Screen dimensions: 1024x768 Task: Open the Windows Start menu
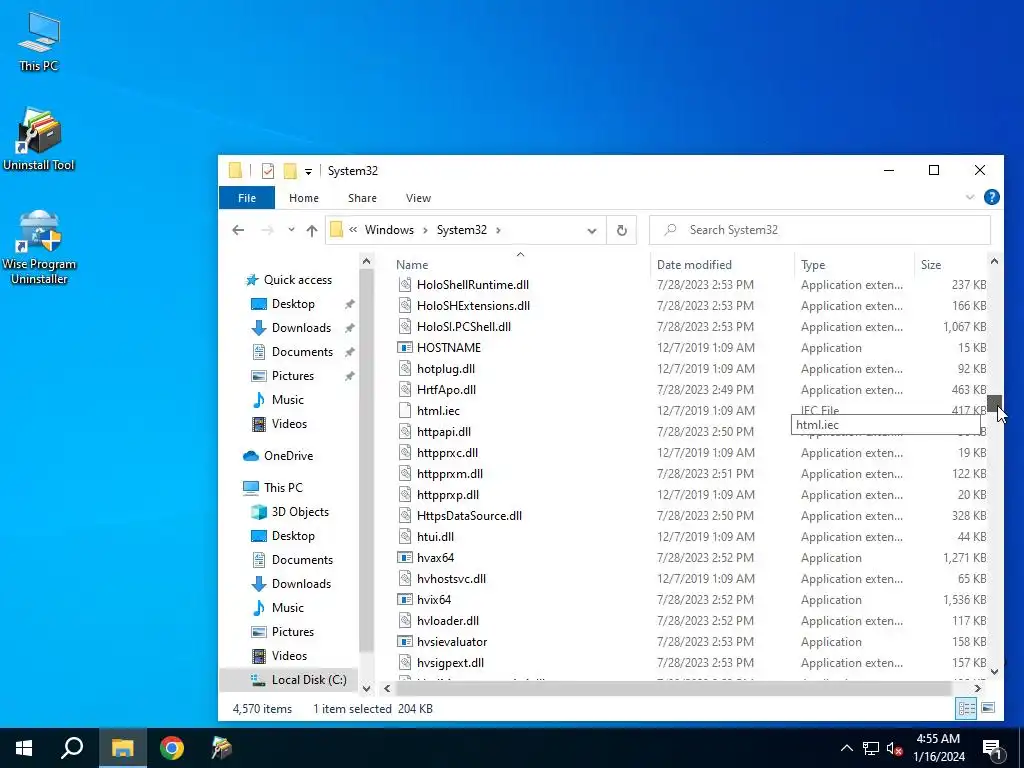coord(24,748)
